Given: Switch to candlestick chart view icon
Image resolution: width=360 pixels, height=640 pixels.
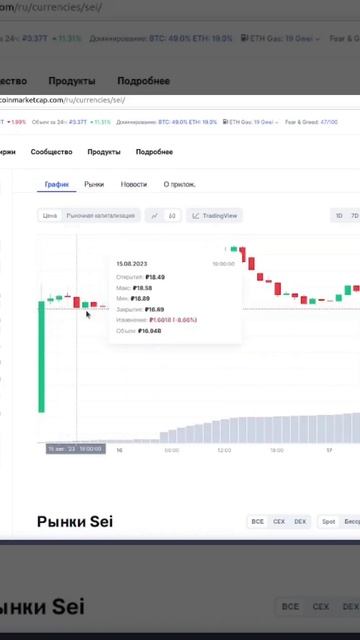Looking at the screenshot, I should coord(172,216).
